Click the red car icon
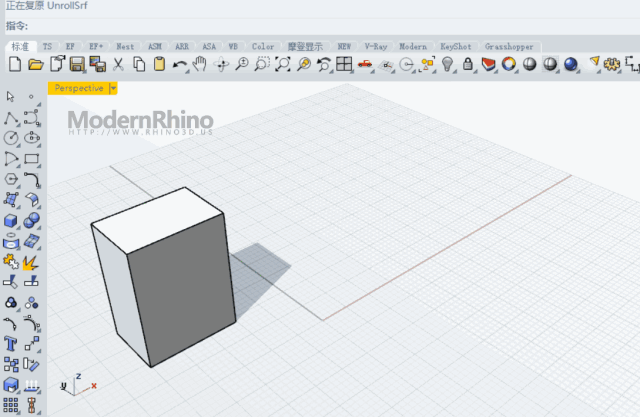The image size is (640, 417). (x=365, y=64)
